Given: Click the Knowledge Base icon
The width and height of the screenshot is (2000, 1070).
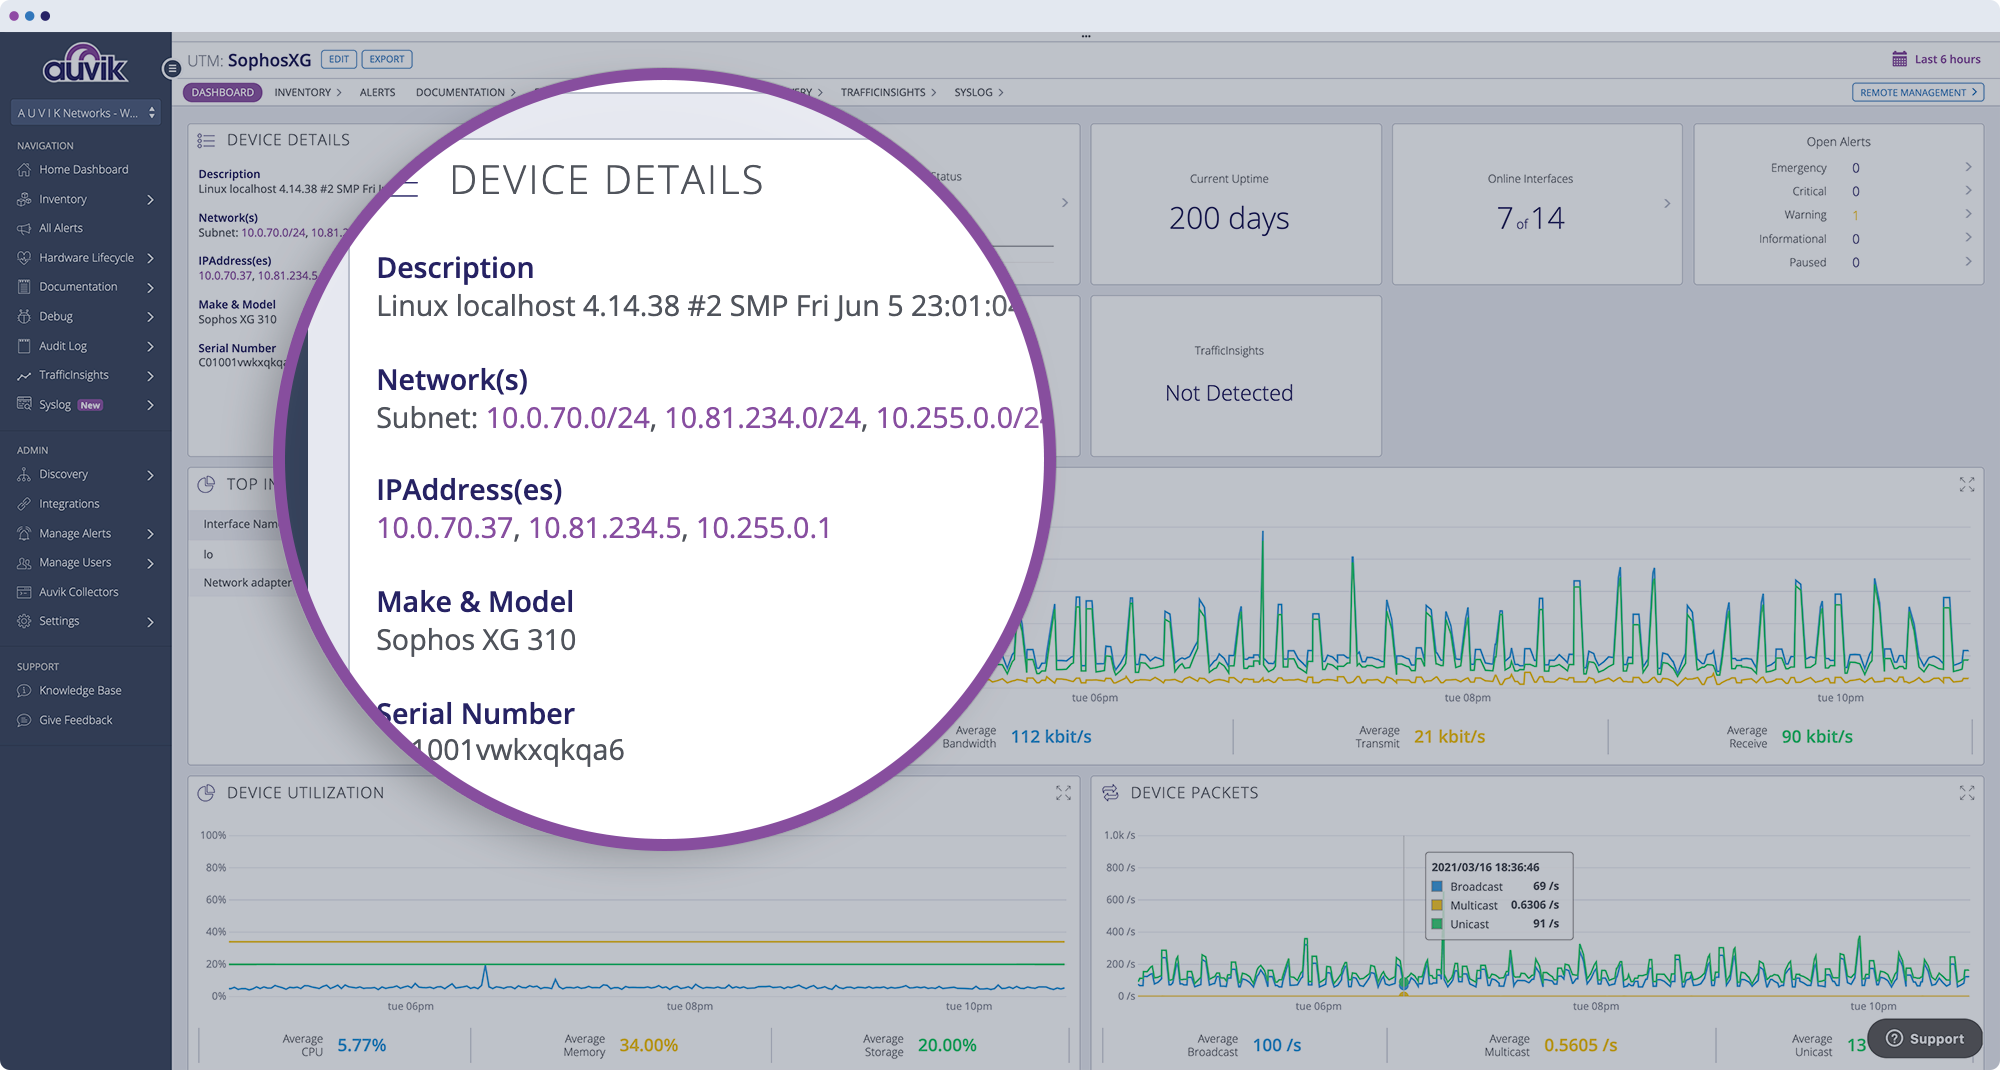Looking at the screenshot, I should (25, 691).
